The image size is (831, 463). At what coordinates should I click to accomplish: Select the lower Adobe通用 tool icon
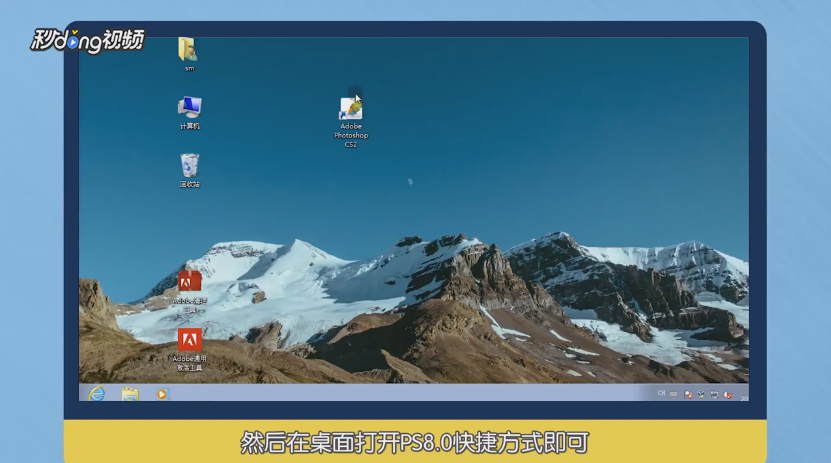coord(189,340)
